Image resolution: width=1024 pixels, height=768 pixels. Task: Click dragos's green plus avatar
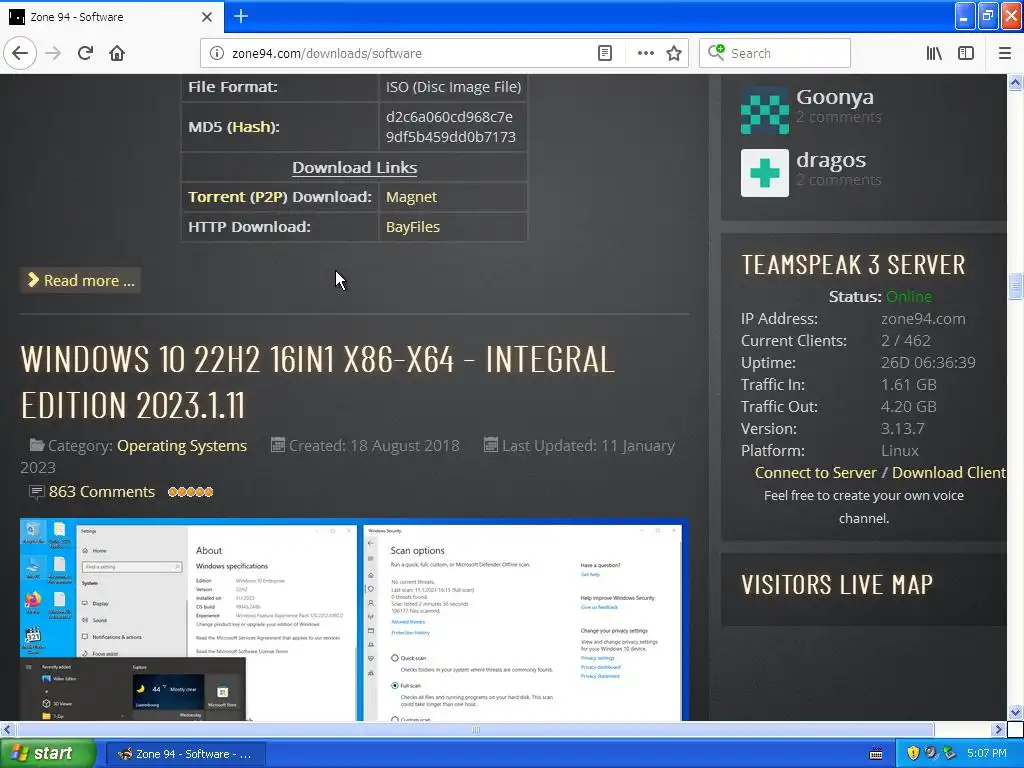(765, 173)
